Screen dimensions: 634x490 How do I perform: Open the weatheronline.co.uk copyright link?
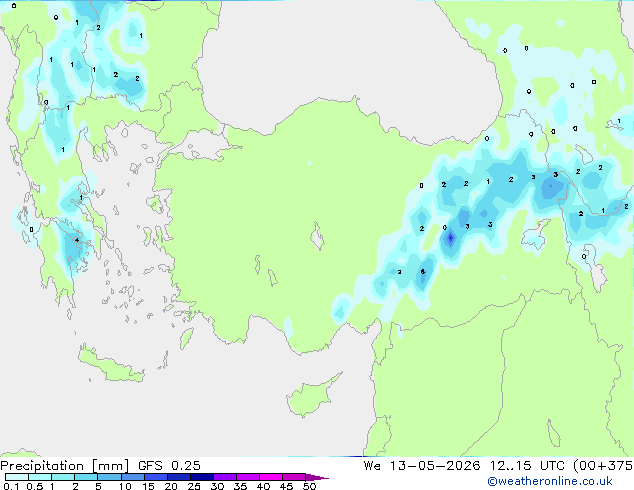(x=550, y=481)
